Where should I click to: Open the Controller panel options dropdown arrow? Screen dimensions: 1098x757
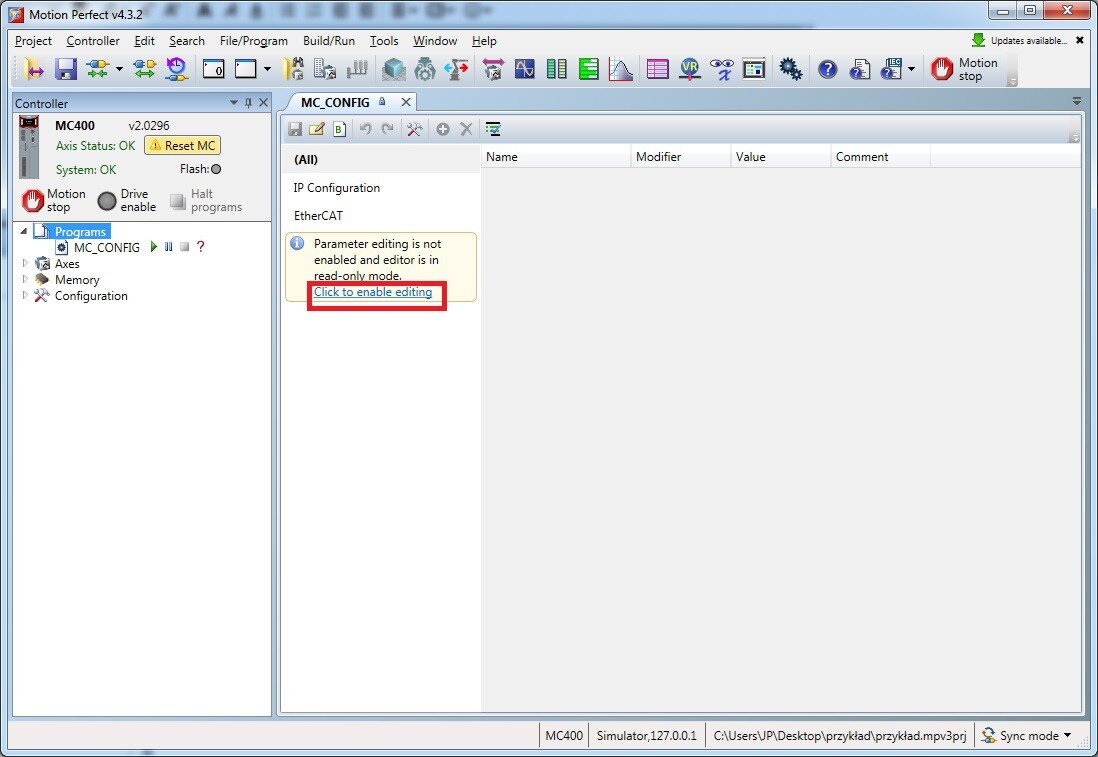234,103
